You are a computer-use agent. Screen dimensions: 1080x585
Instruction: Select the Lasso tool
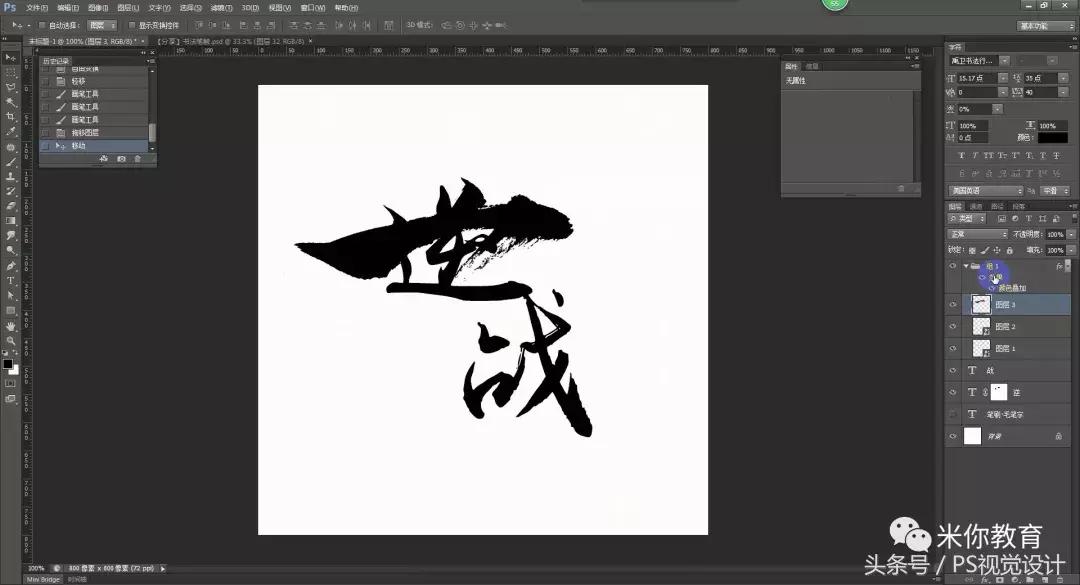[x=10, y=88]
